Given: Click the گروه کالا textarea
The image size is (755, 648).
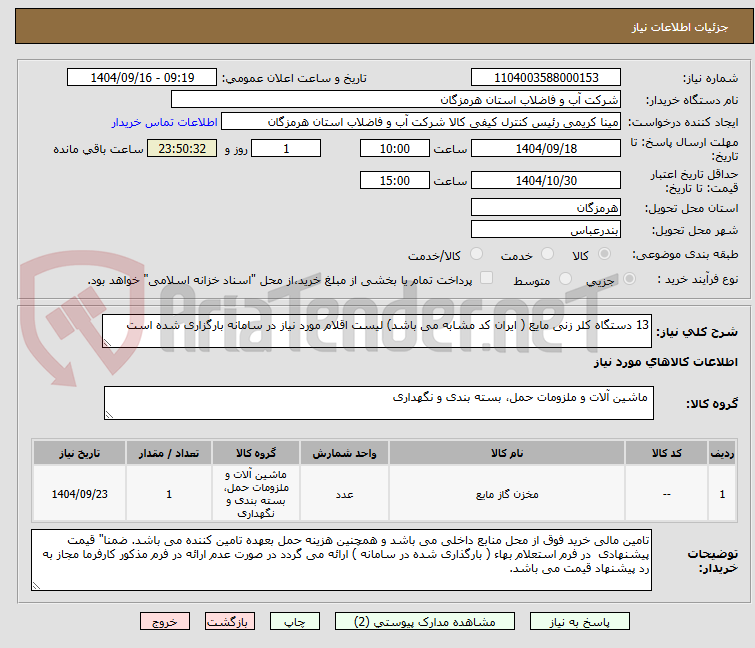Looking at the screenshot, I should (378, 403).
